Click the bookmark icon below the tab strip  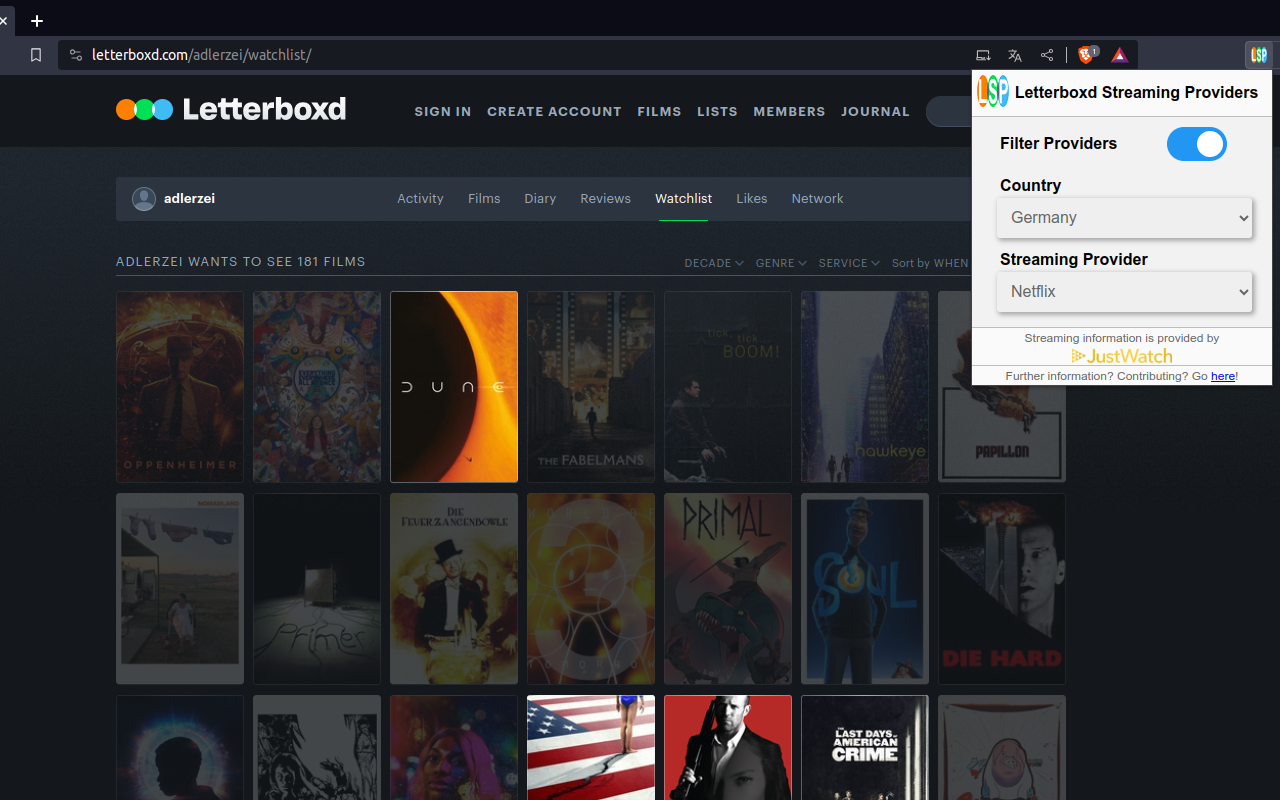(36, 55)
